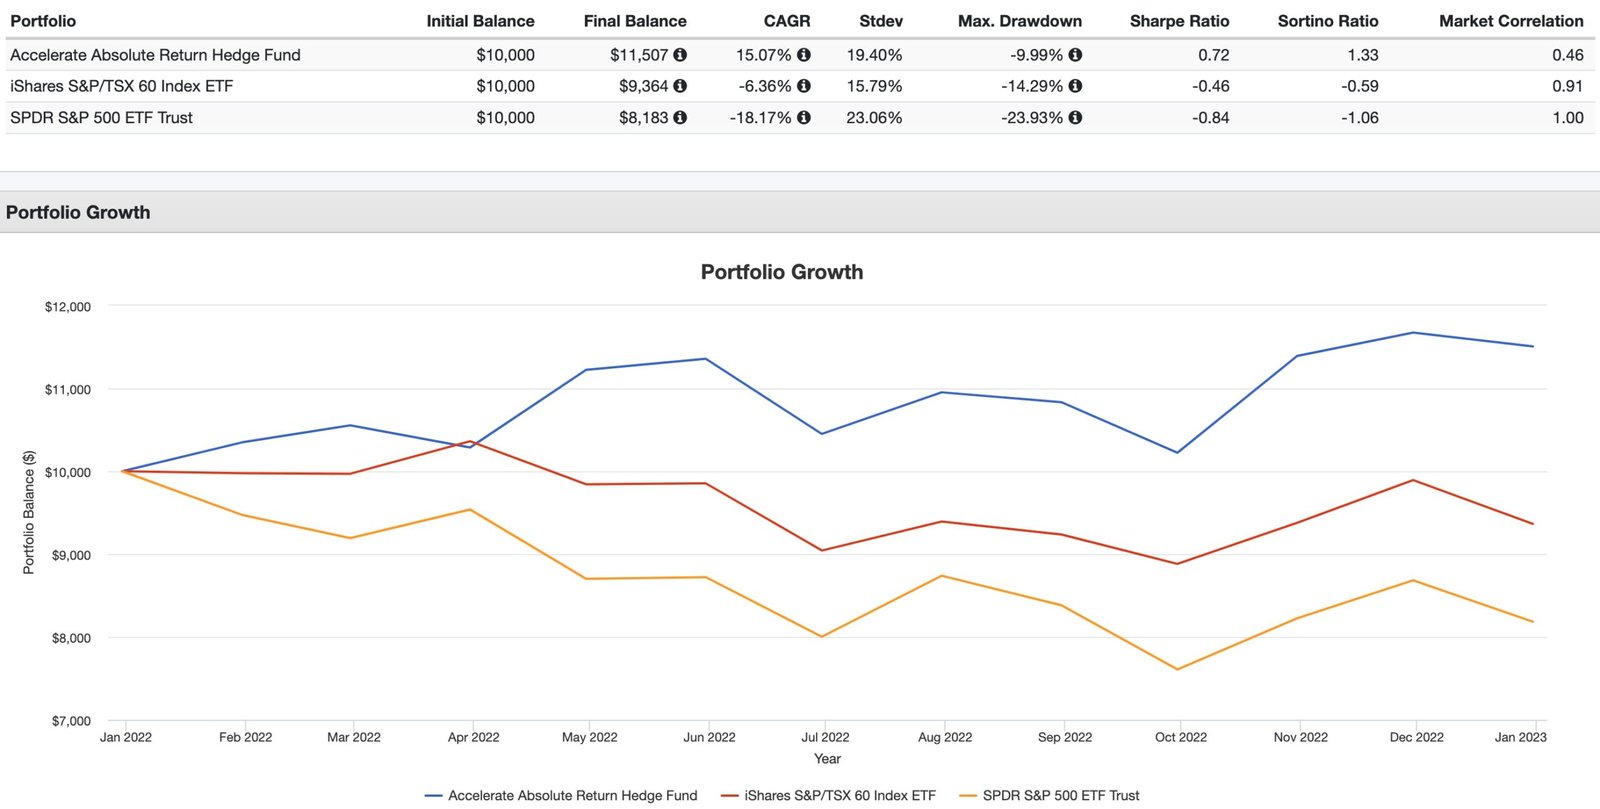
Task: Toggle SPDR S&P 500 ETF Trust legend entry
Action: 1050,795
